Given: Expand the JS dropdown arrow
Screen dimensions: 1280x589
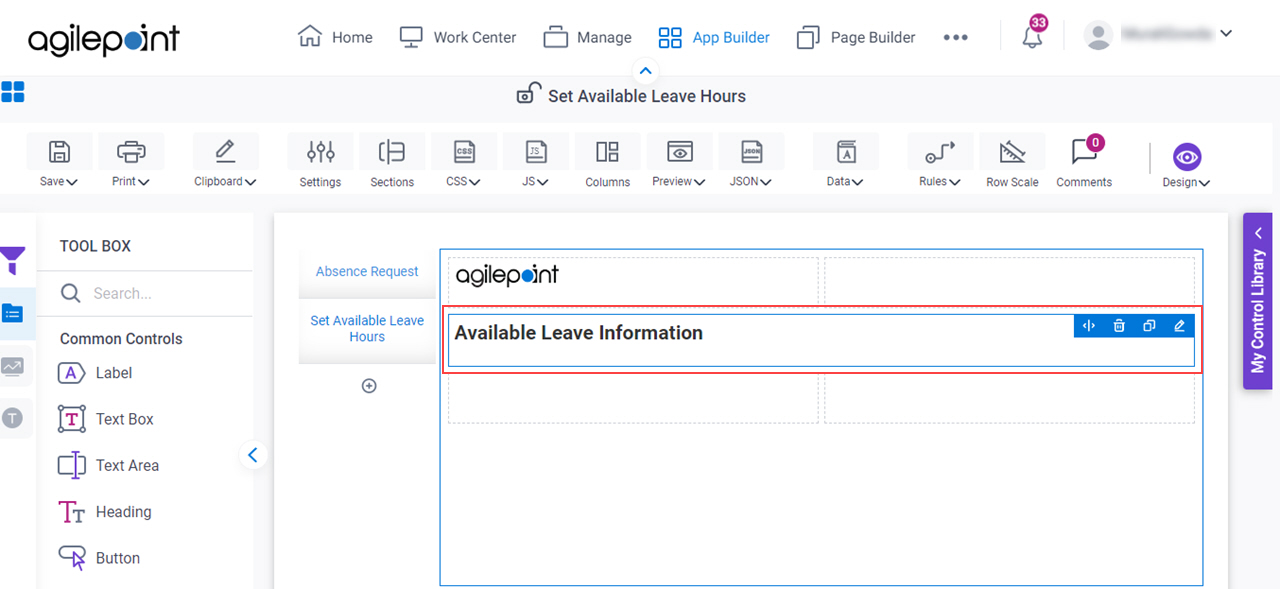Looking at the screenshot, I should 543,182.
